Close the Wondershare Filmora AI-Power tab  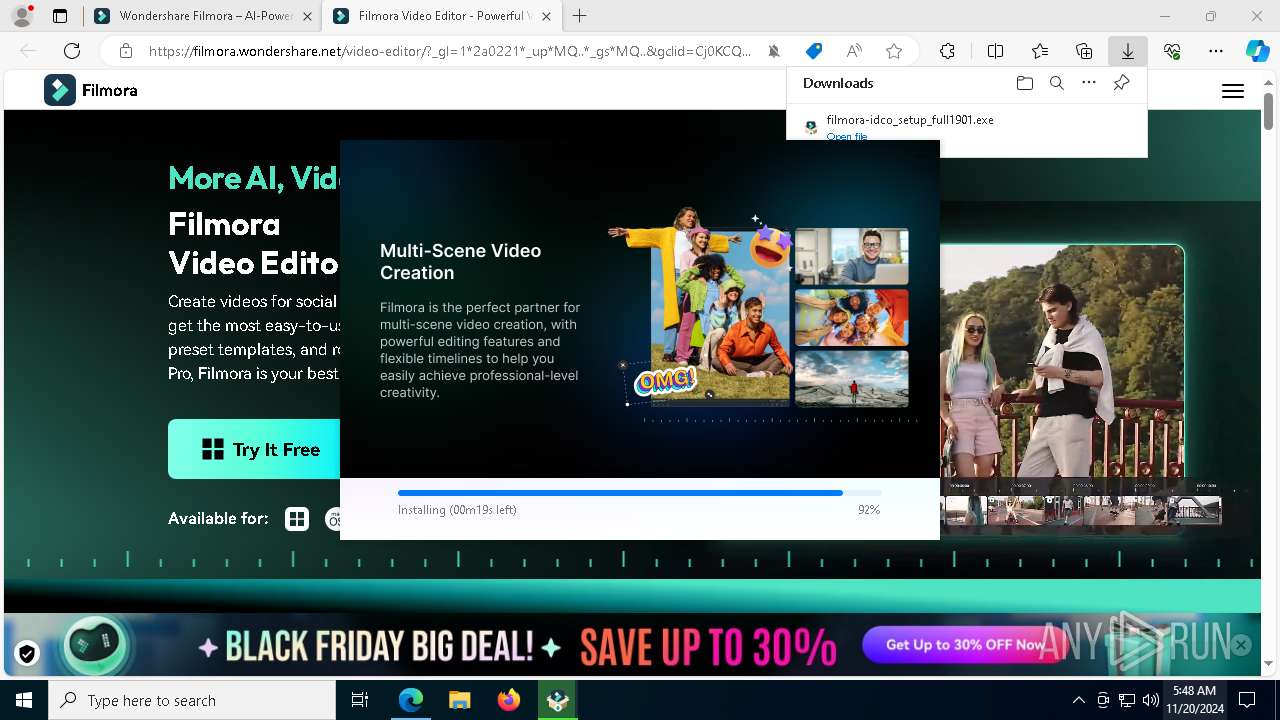(306, 16)
